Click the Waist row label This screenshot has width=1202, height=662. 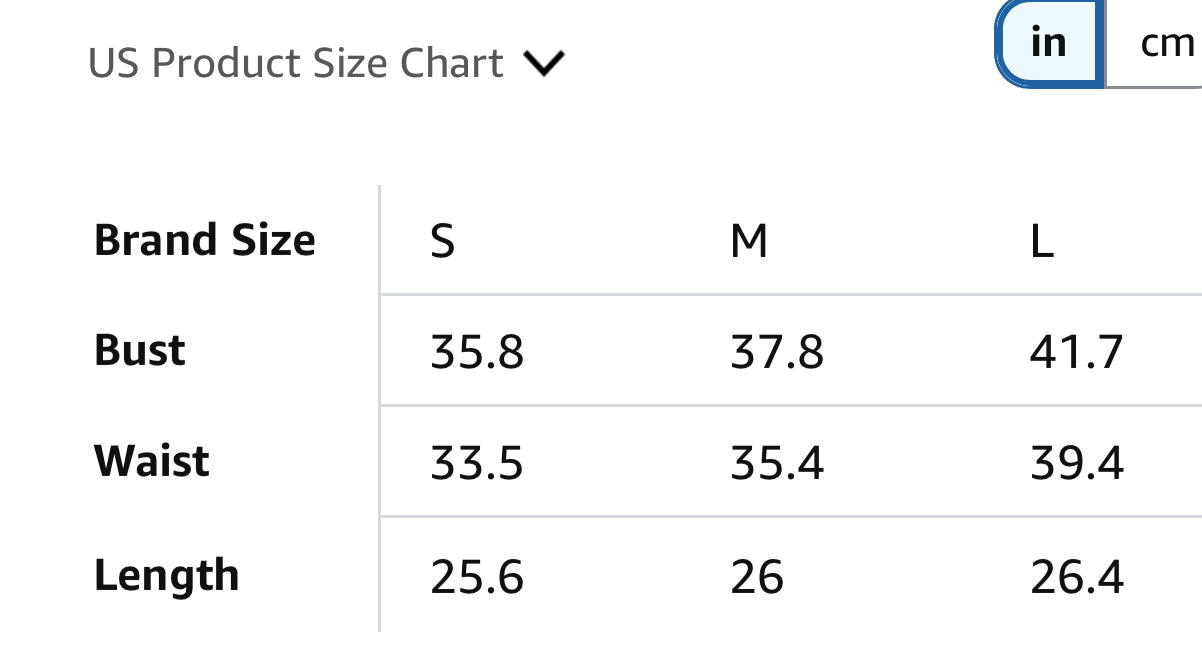click(x=152, y=462)
